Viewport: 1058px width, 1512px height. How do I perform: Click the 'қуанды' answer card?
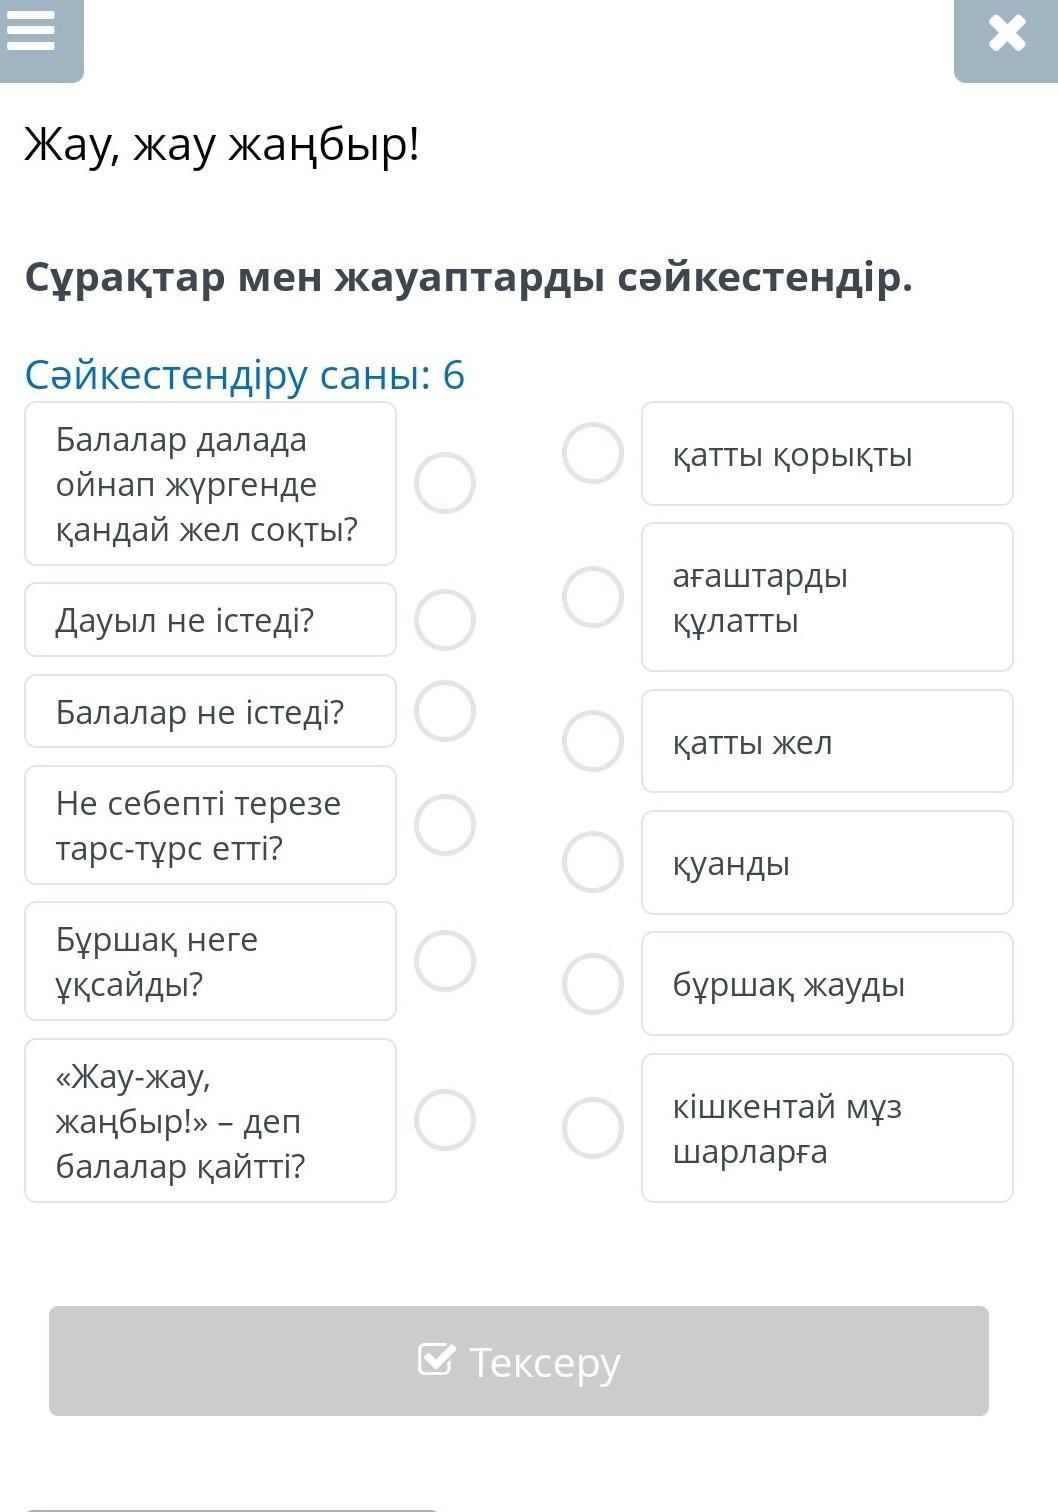click(x=827, y=863)
